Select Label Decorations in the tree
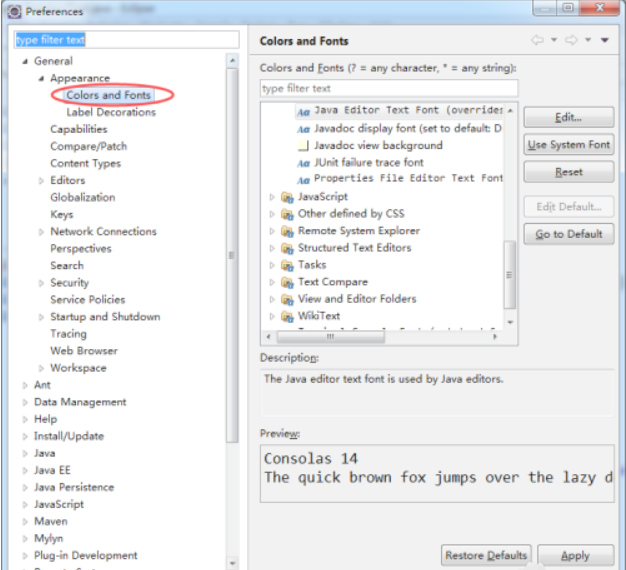 click(x=110, y=112)
